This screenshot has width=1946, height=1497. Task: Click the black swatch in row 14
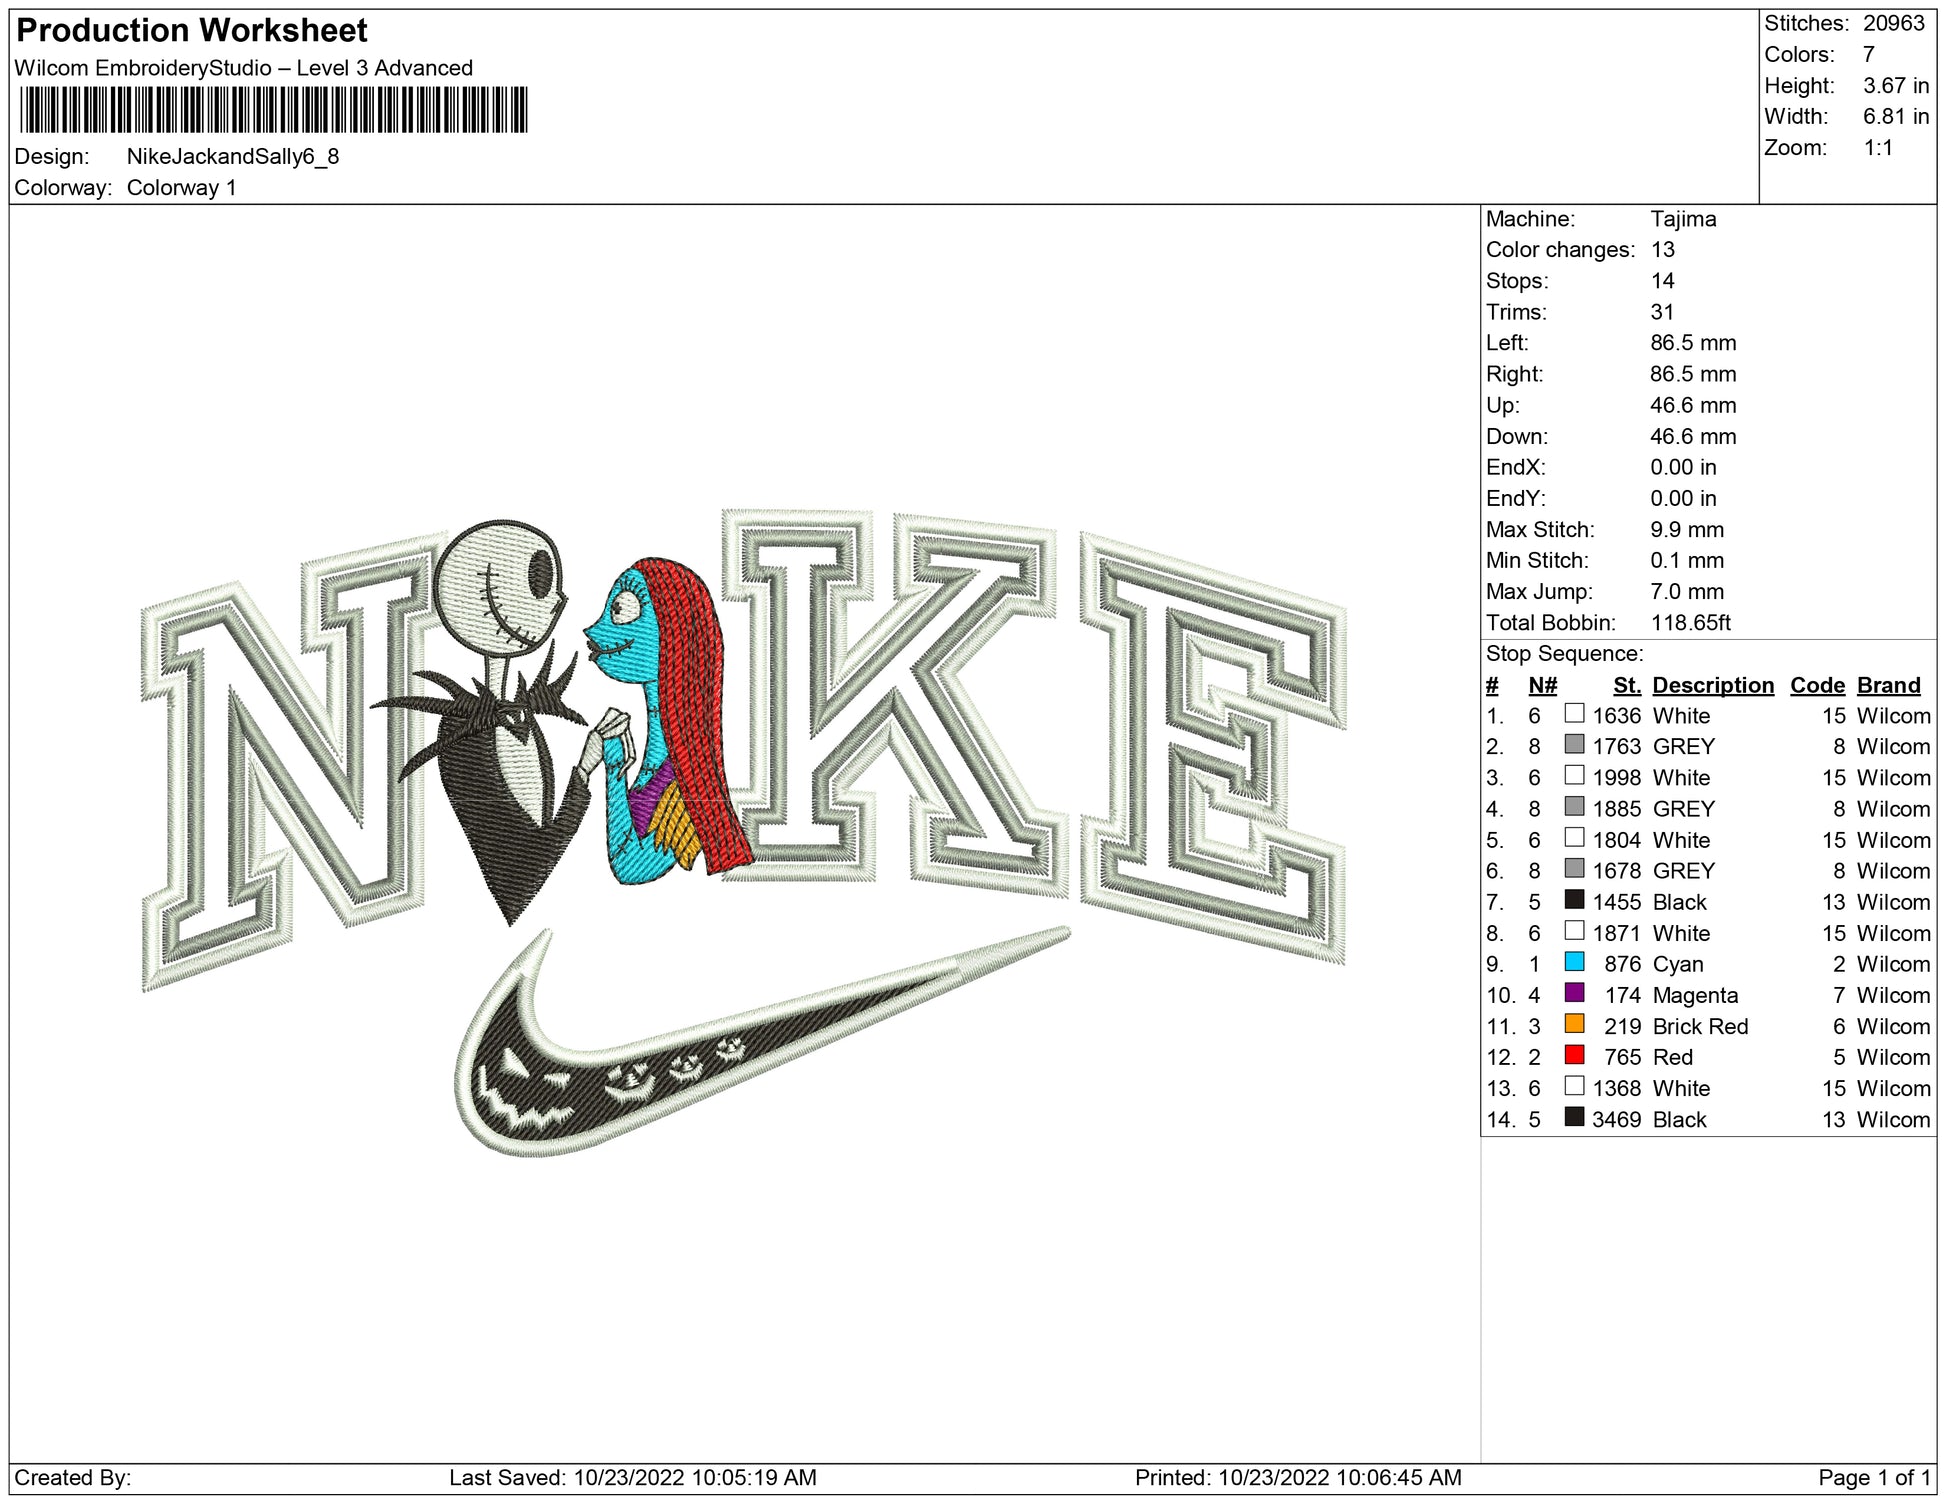1574,1117
